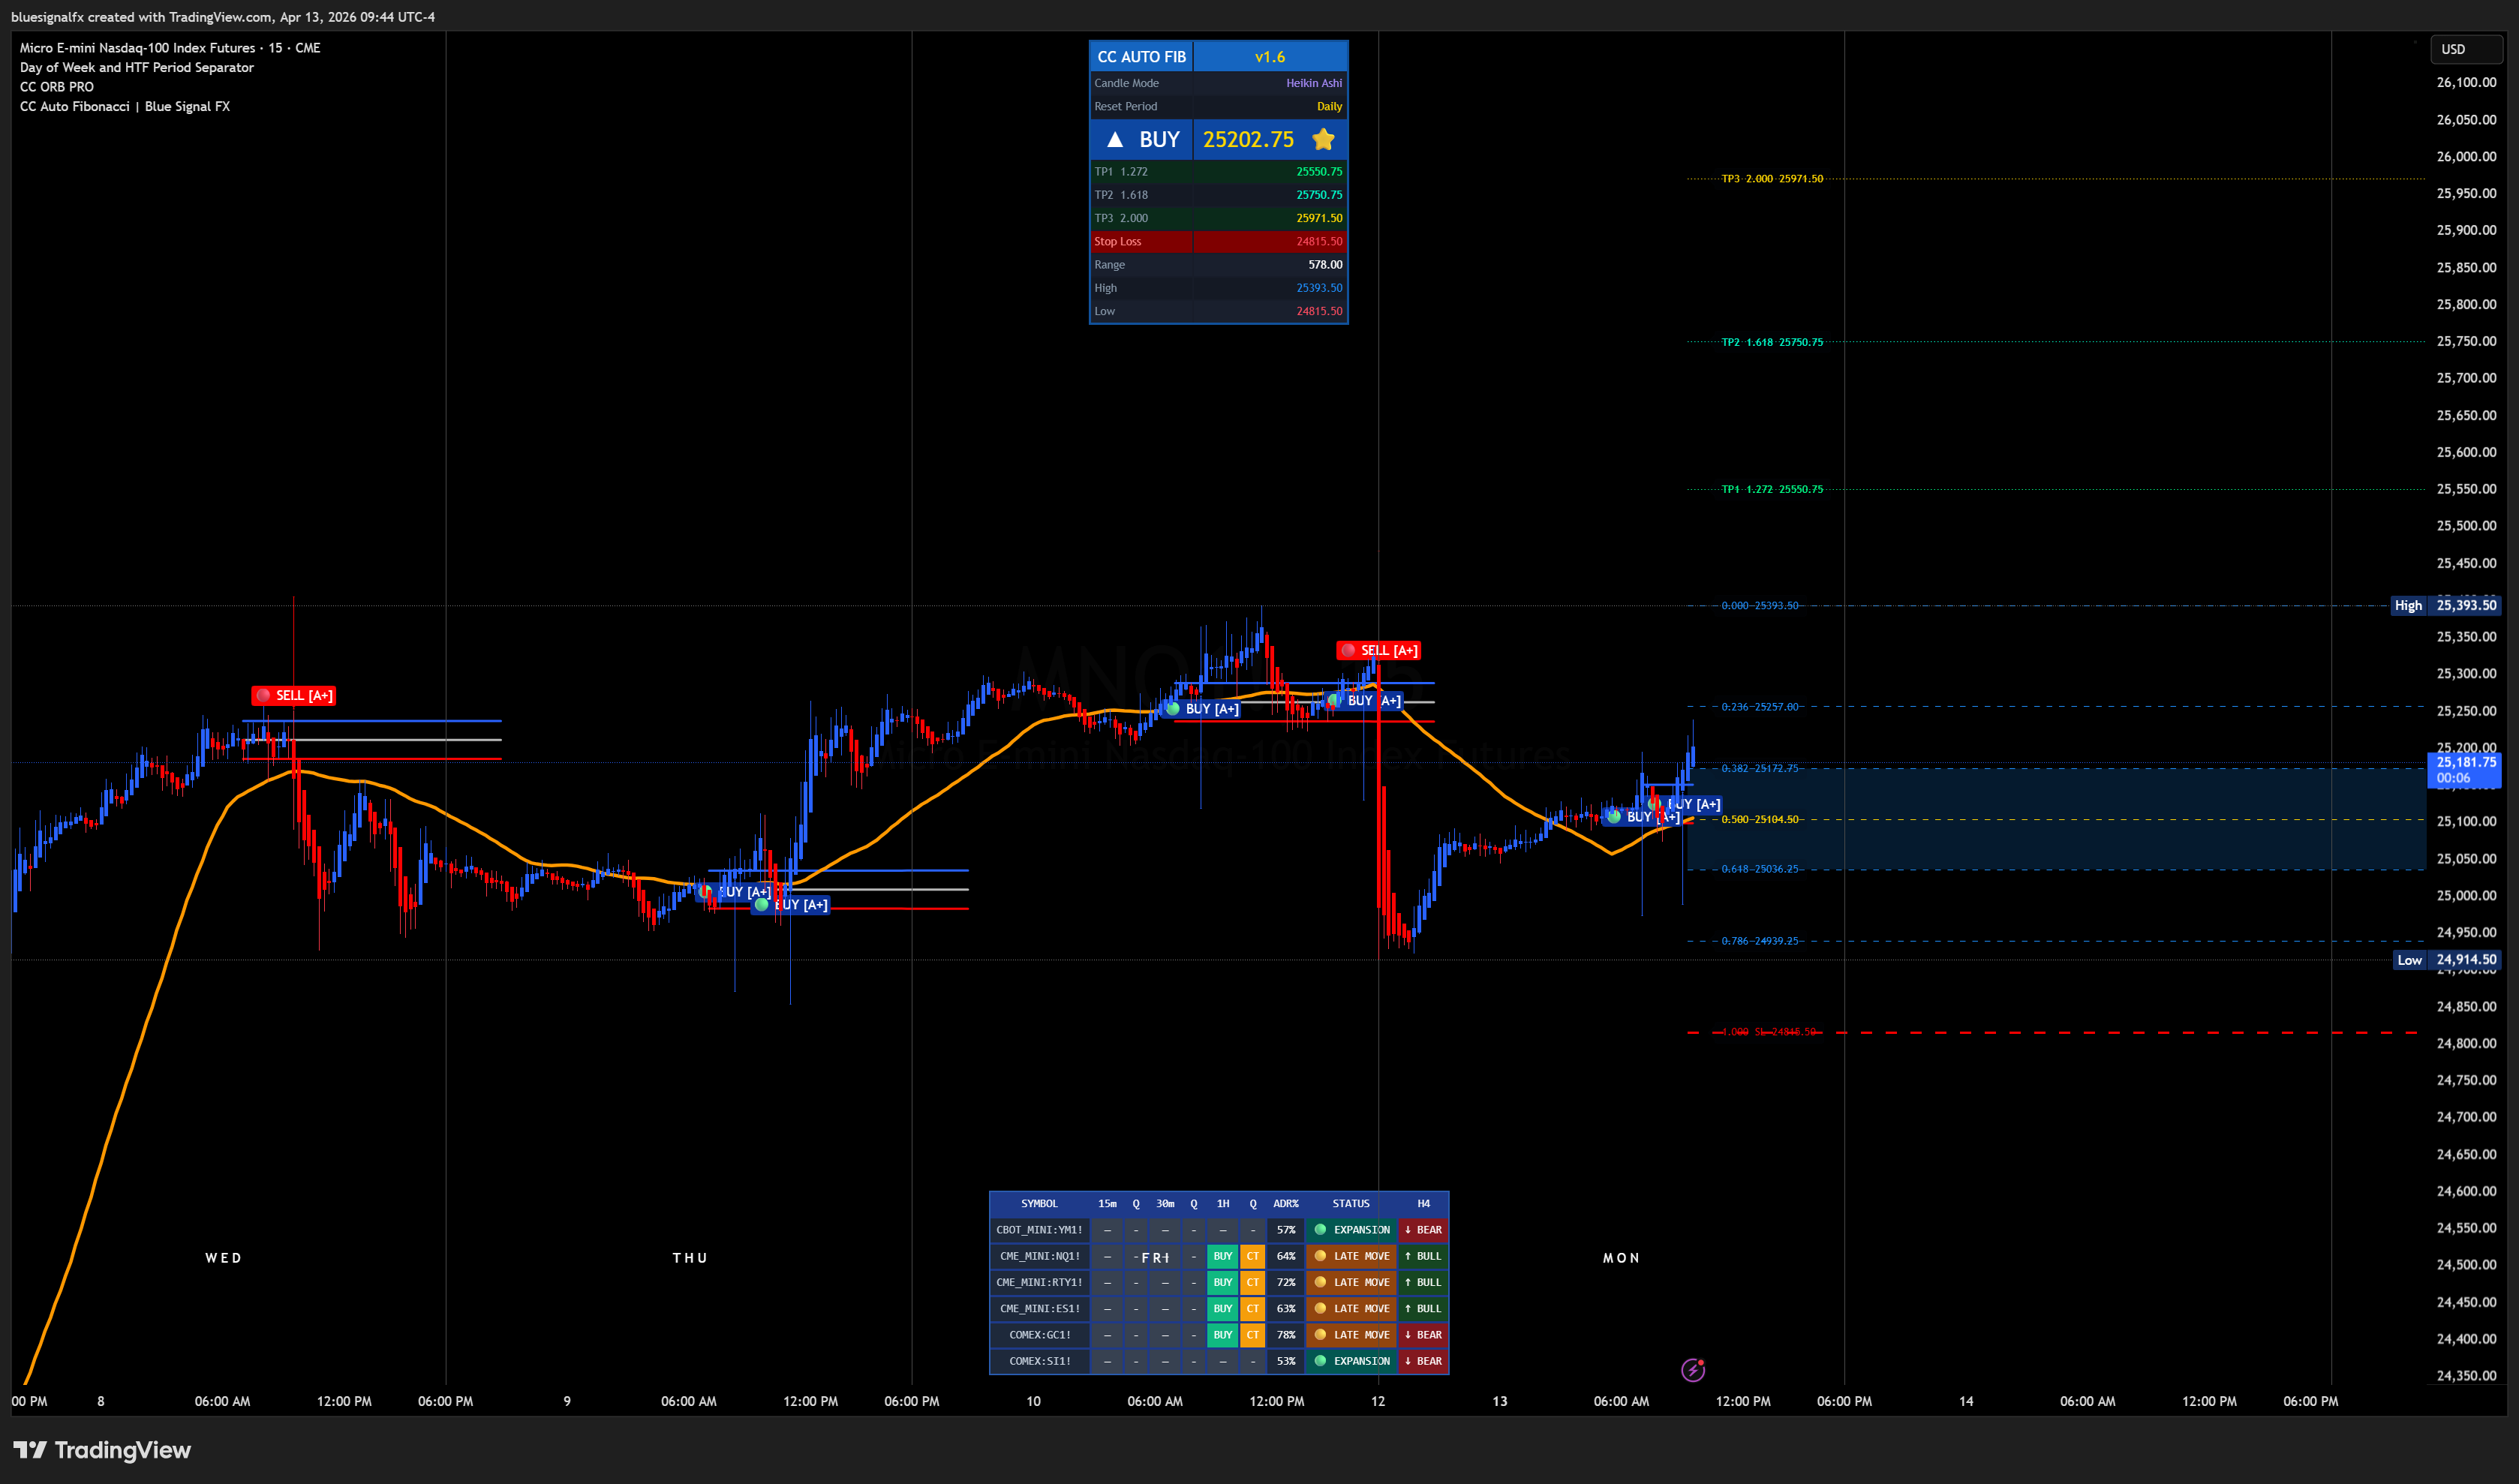Click the Daily reset period value

click(1329, 107)
